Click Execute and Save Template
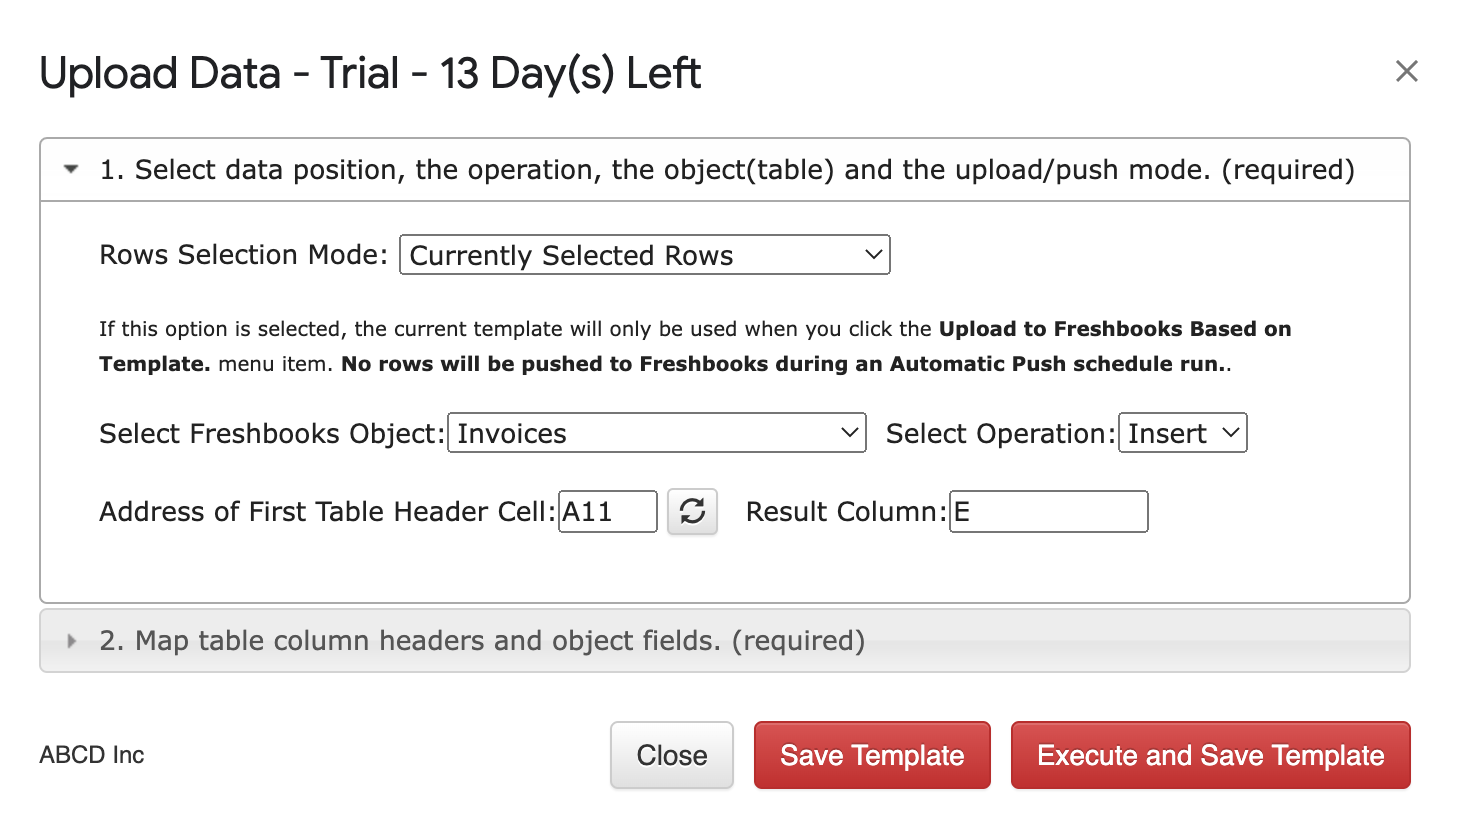The width and height of the screenshot is (1482, 838). click(1211, 755)
